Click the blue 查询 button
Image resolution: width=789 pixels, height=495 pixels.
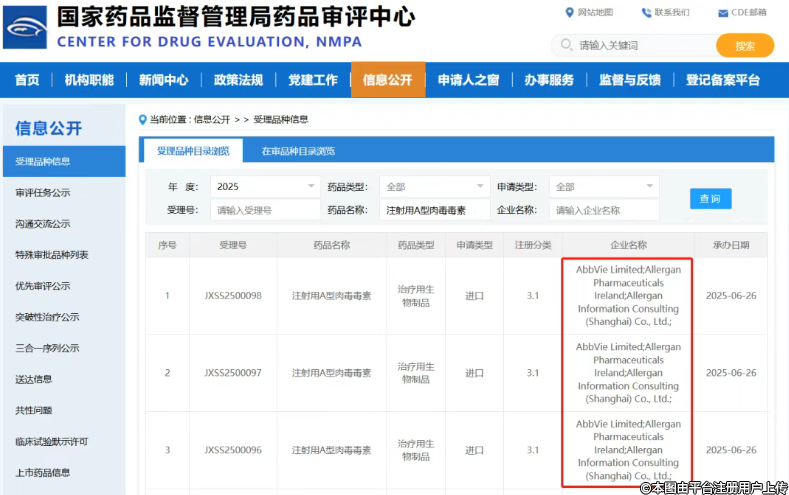(710, 199)
